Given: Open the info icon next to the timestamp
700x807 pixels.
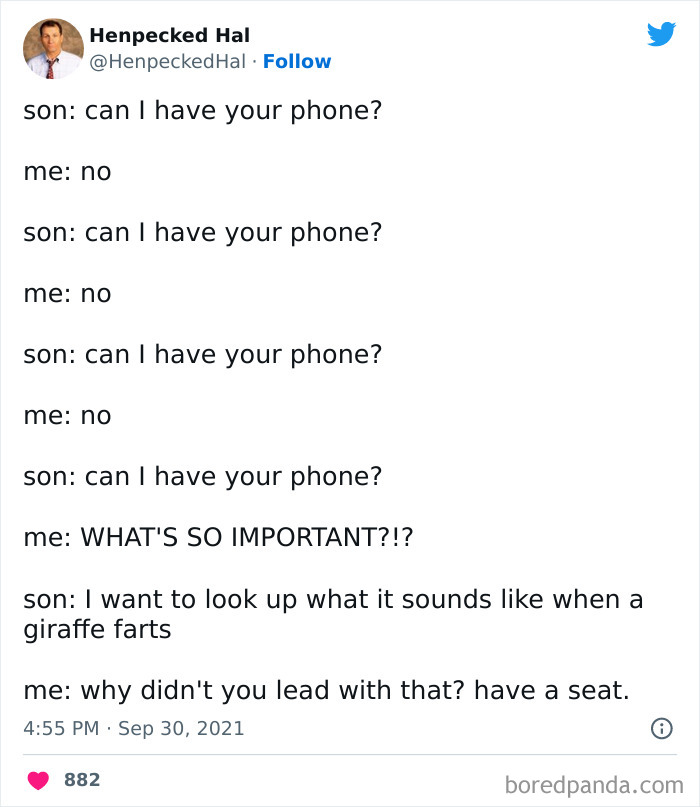Looking at the screenshot, I should pyautogui.click(x=664, y=729).
